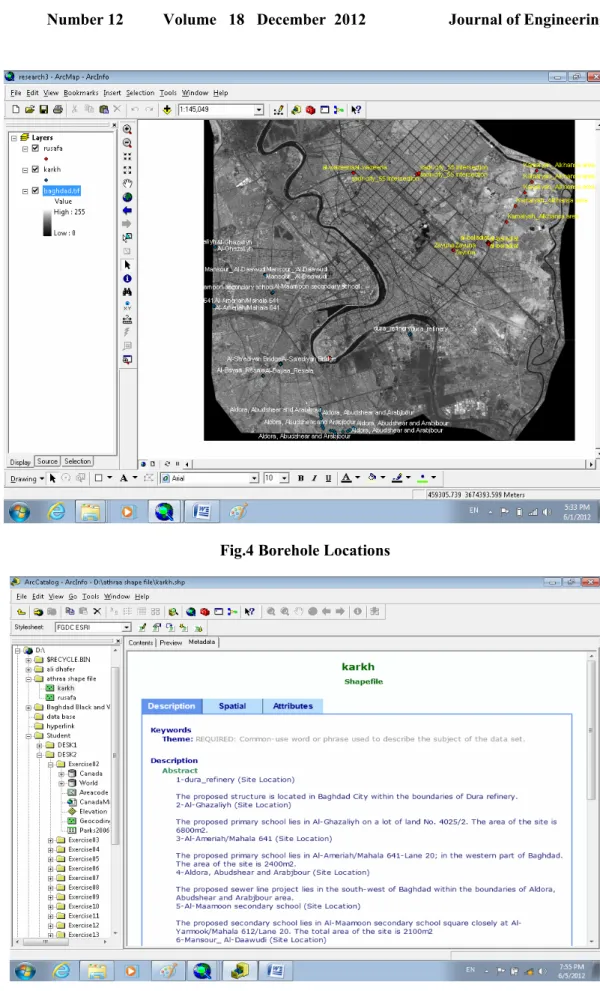Open the Selection menu in ArcMap
Screen dimensions: 600x991
[x=140, y=93]
